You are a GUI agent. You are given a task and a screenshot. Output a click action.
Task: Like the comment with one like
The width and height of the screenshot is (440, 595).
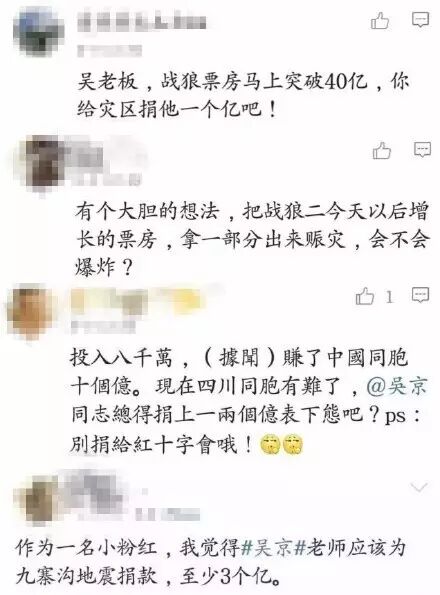click(x=365, y=296)
